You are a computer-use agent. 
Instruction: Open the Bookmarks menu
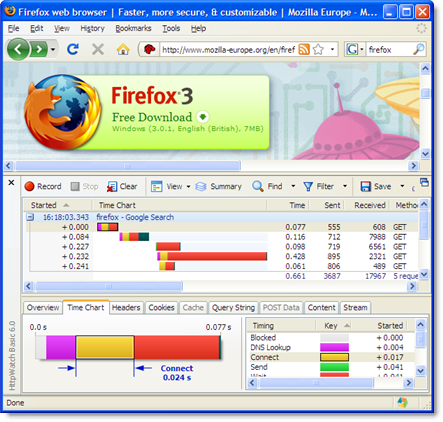click(x=133, y=28)
